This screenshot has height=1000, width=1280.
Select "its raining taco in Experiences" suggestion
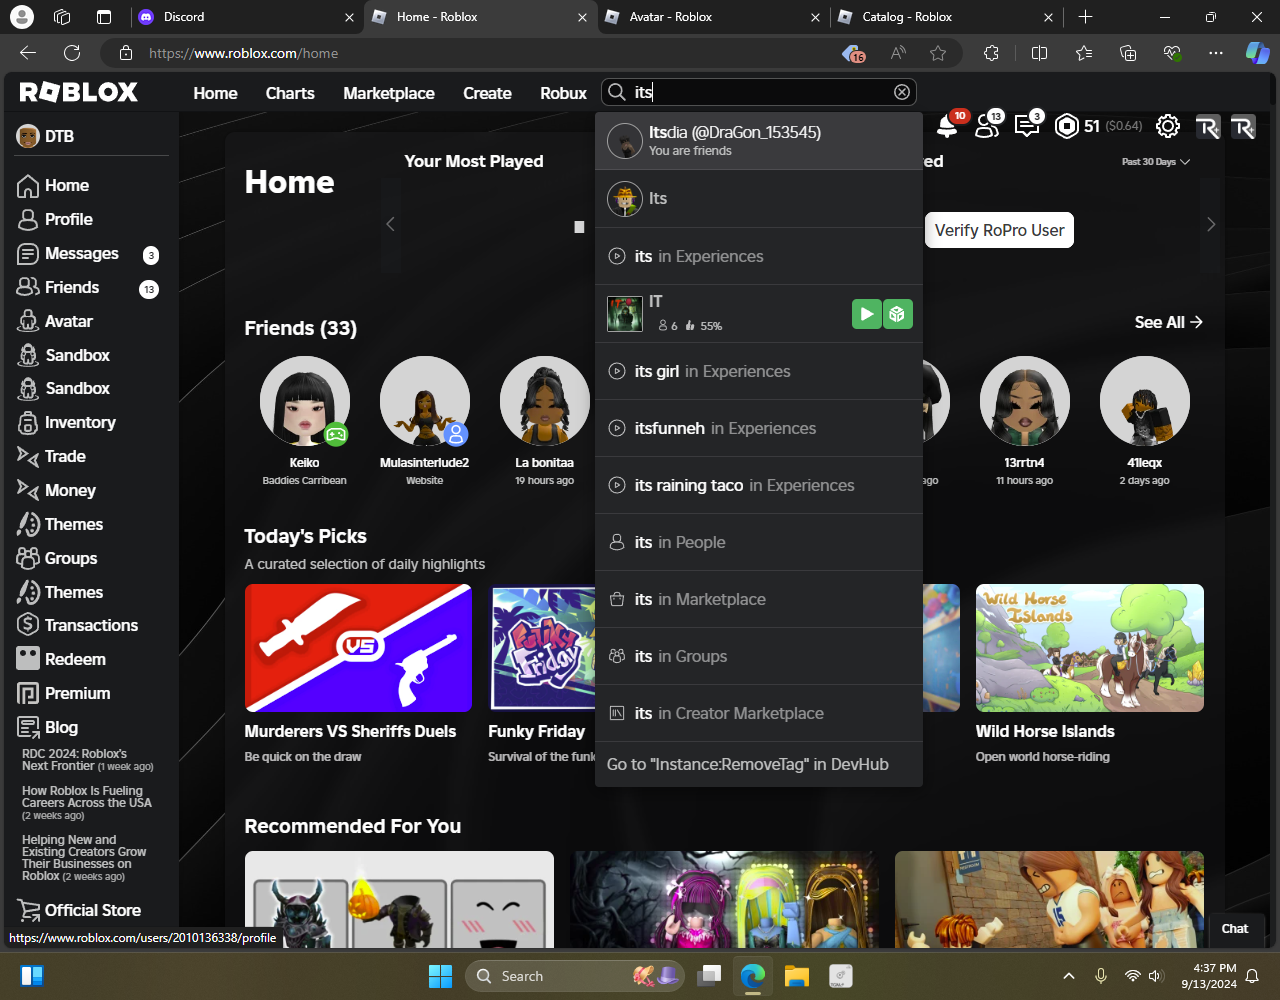click(x=759, y=485)
